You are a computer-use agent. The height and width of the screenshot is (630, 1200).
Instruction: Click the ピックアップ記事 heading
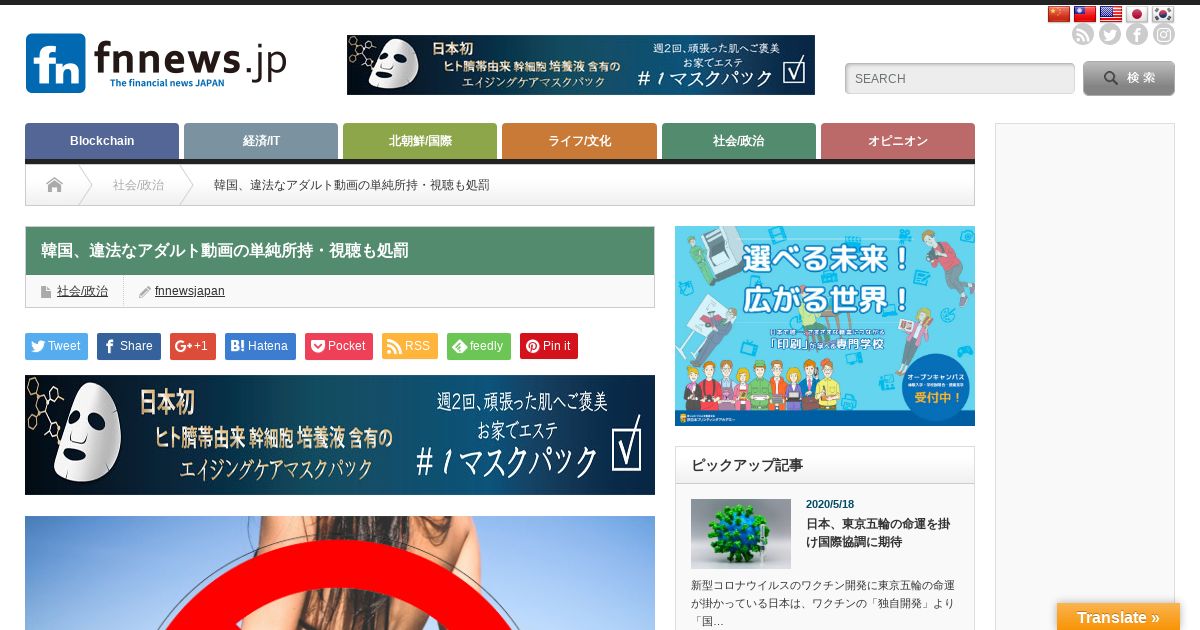click(x=747, y=465)
